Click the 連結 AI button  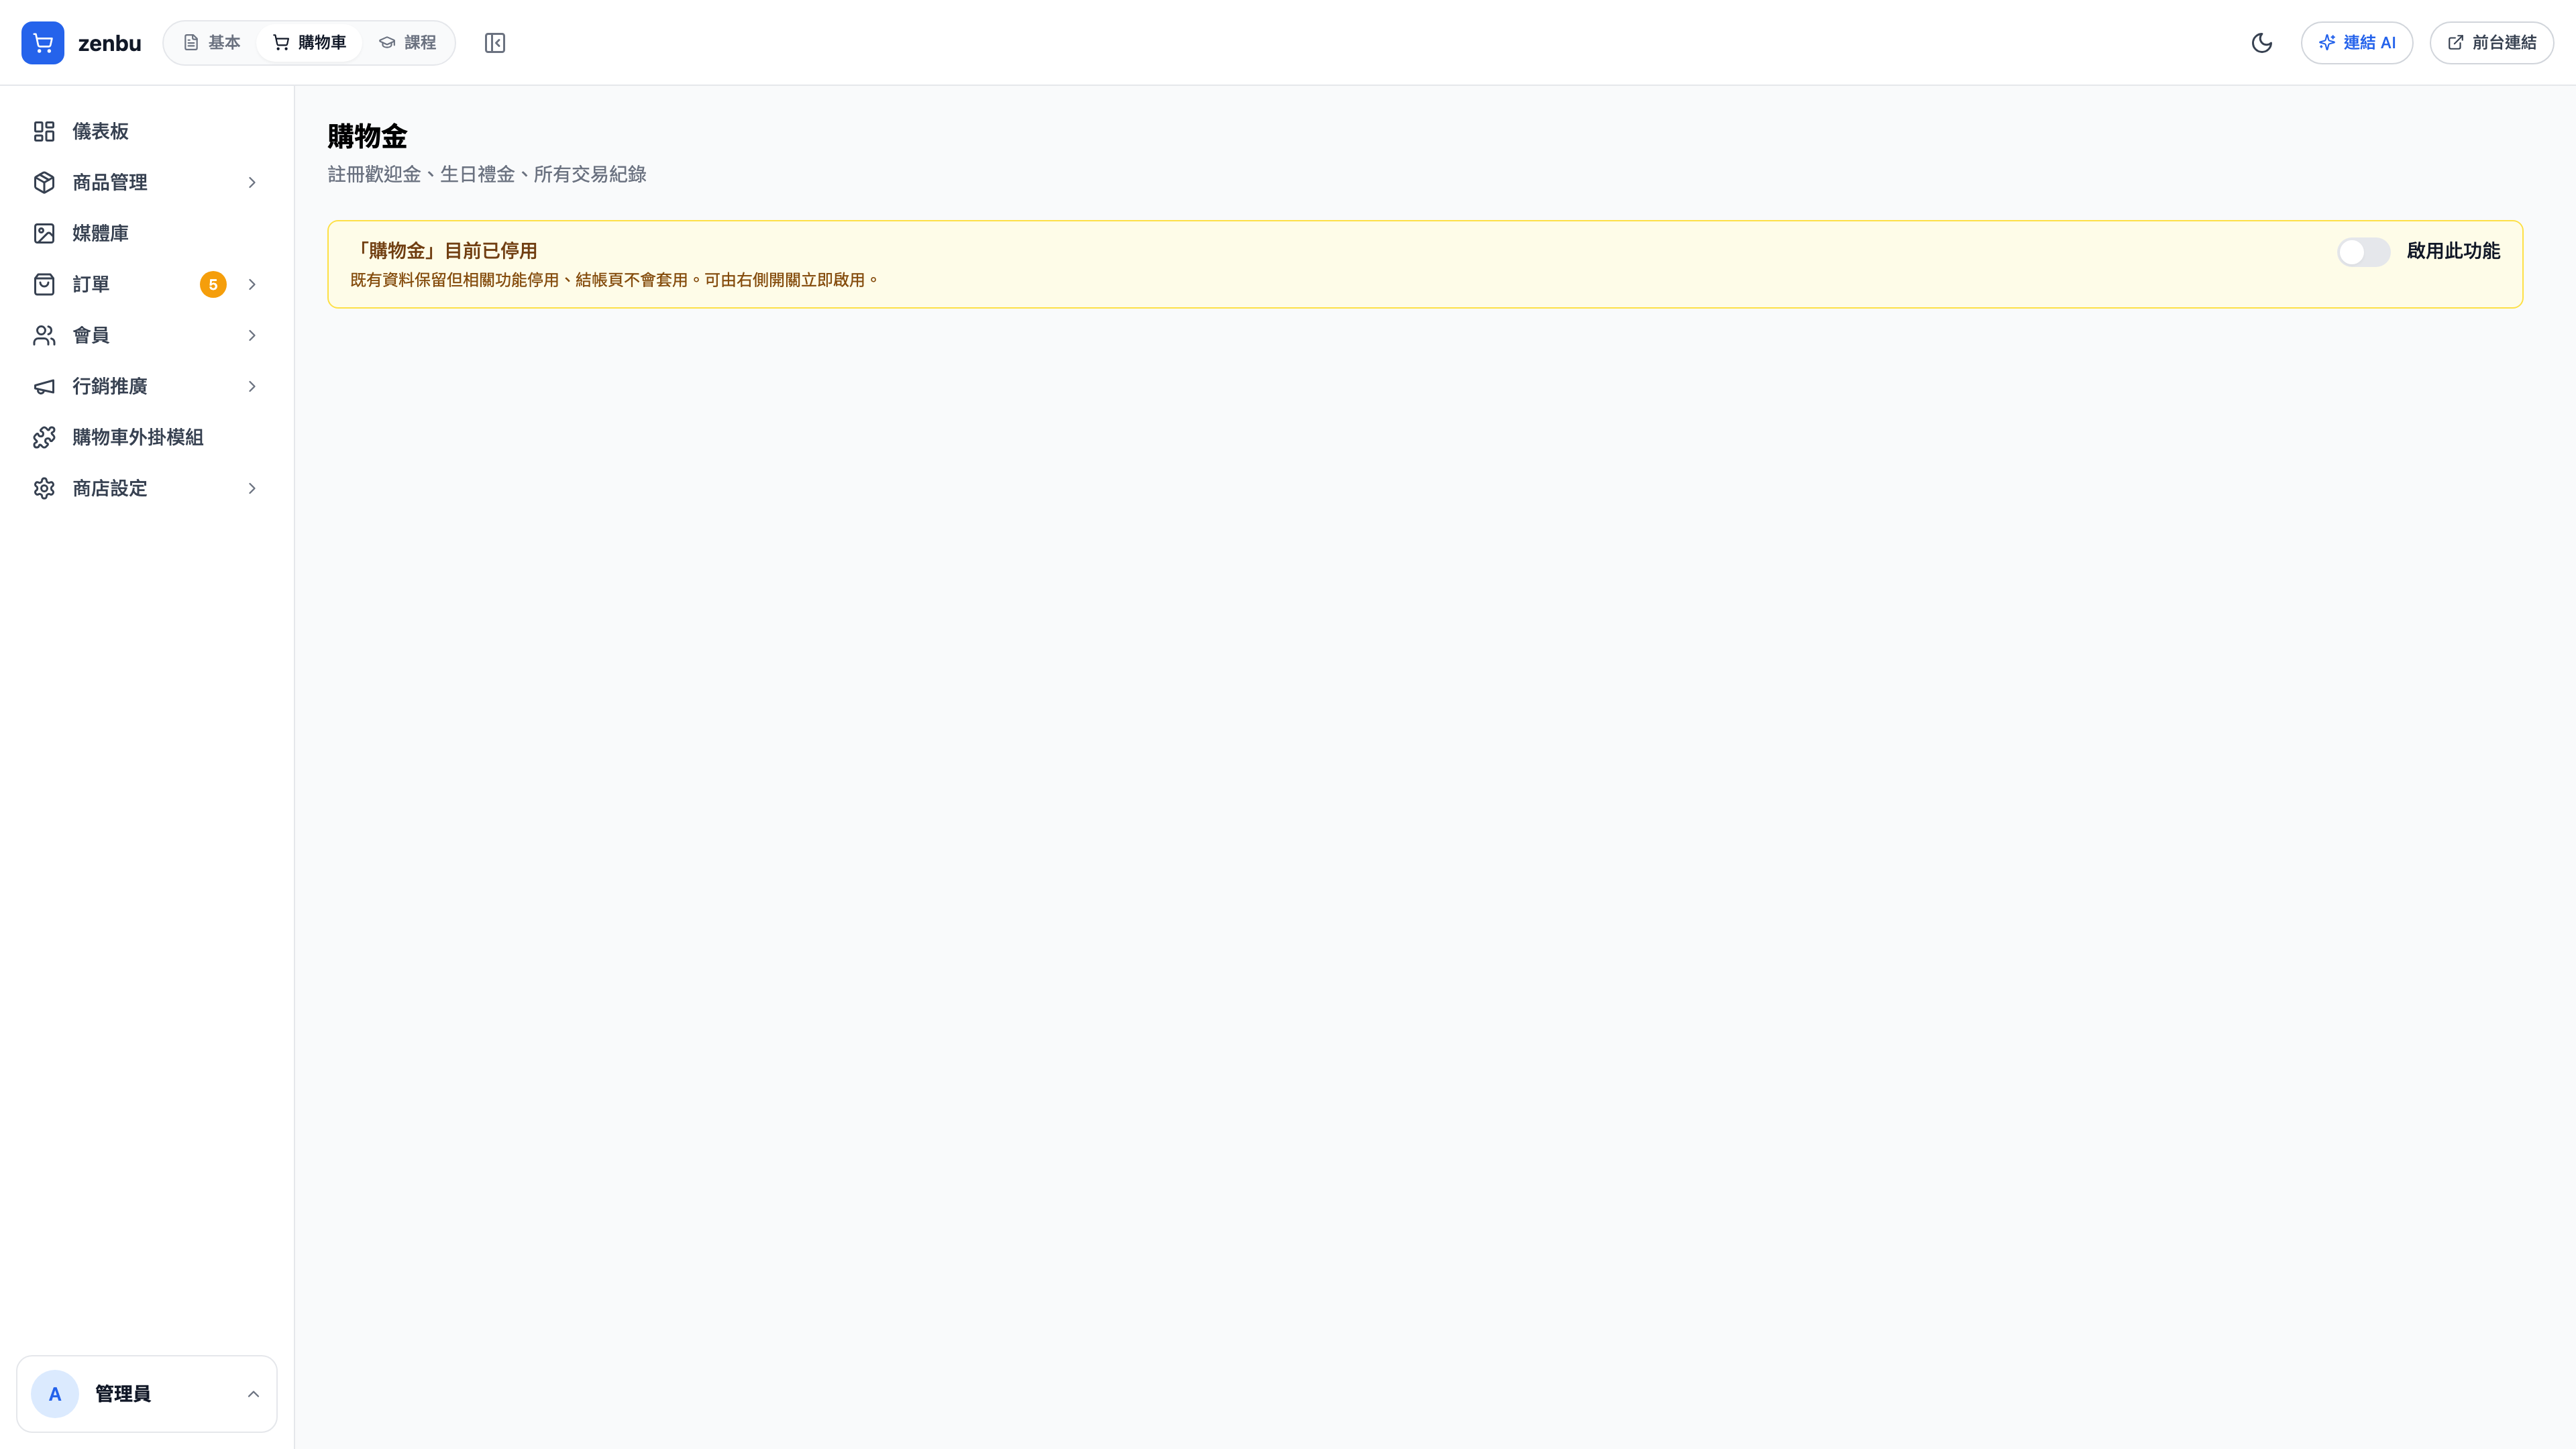click(x=2357, y=43)
